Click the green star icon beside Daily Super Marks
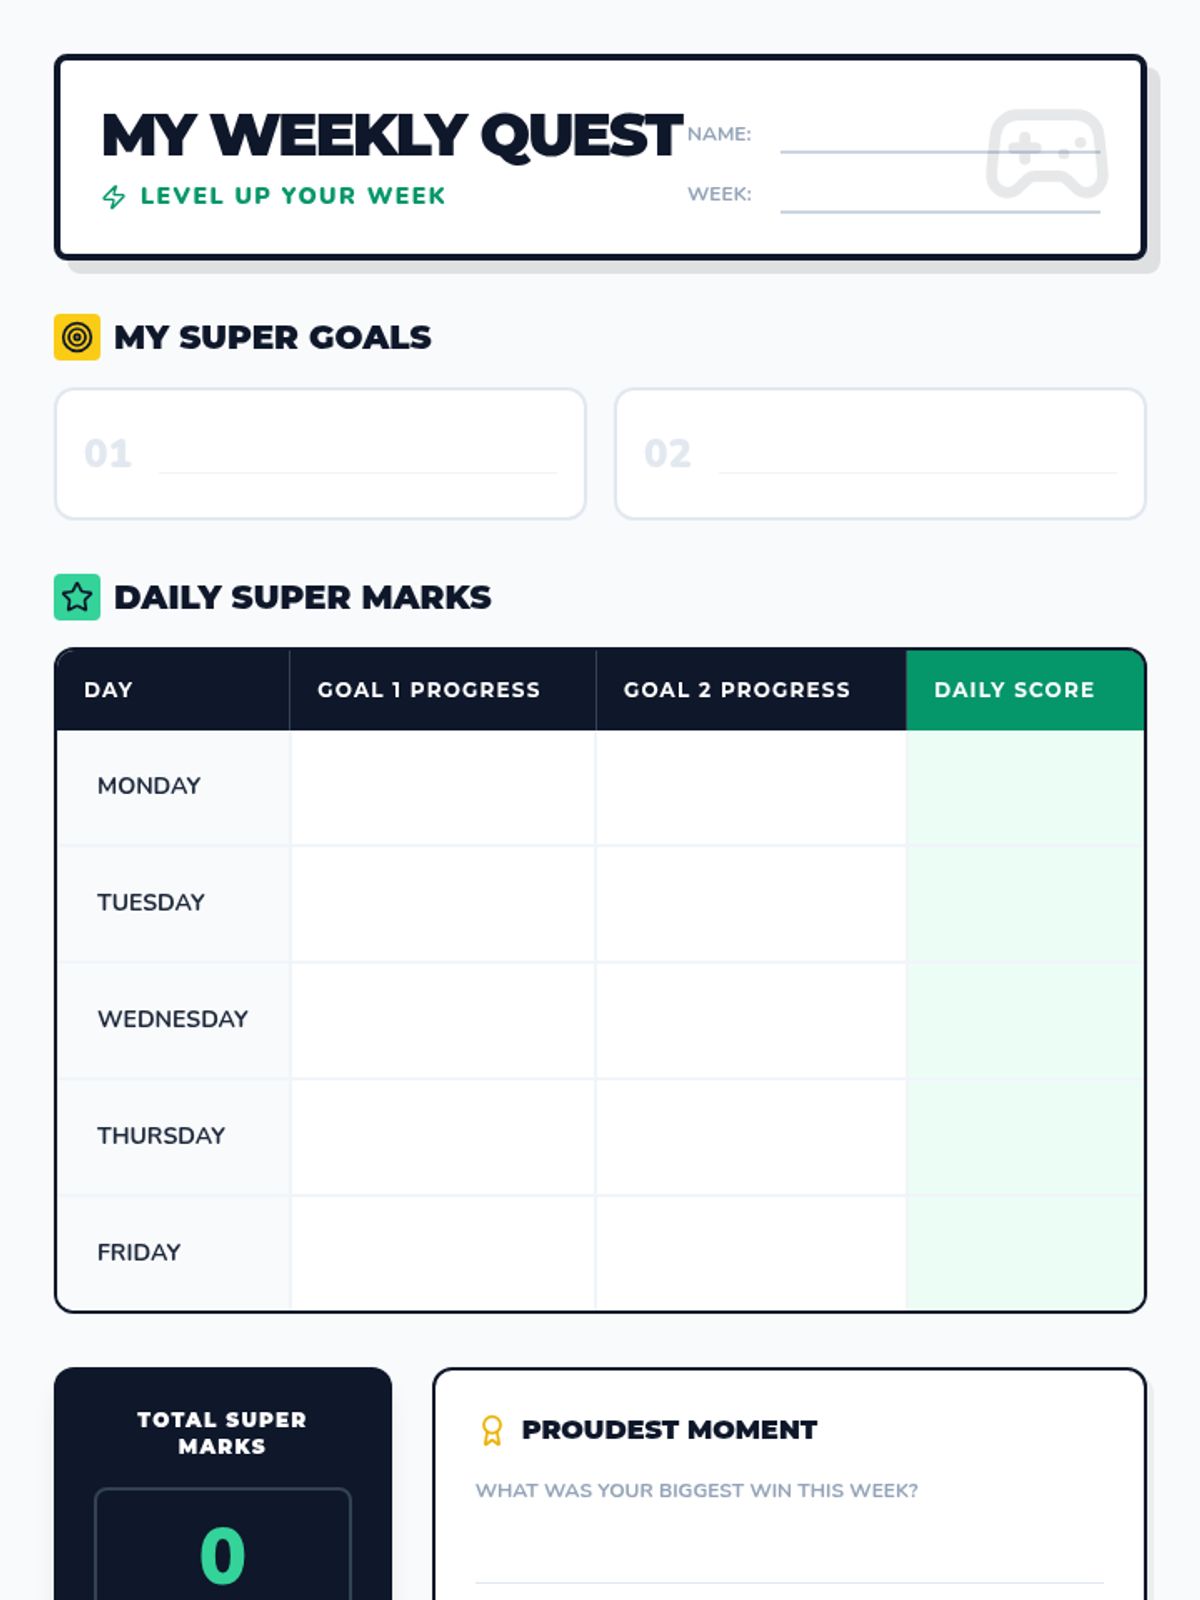The image size is (1200, 1600). (x=77, y=598)
